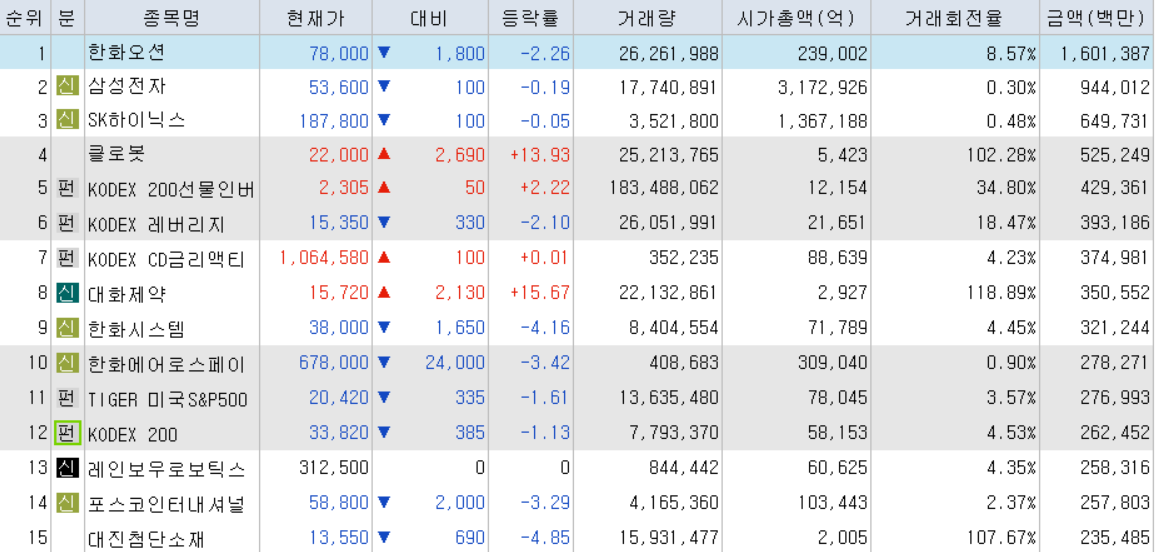Click the down arrow in 포스코인터내셔널 row

[383, 503]
